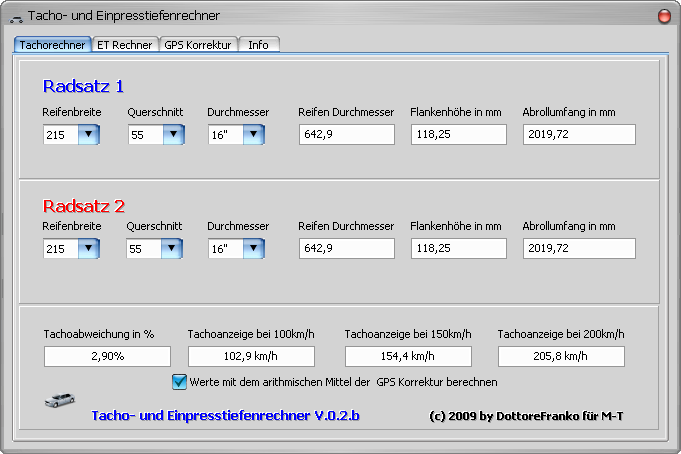Switch to the Tachorechner tab
681x454 pixels.
tap(52, 45)
